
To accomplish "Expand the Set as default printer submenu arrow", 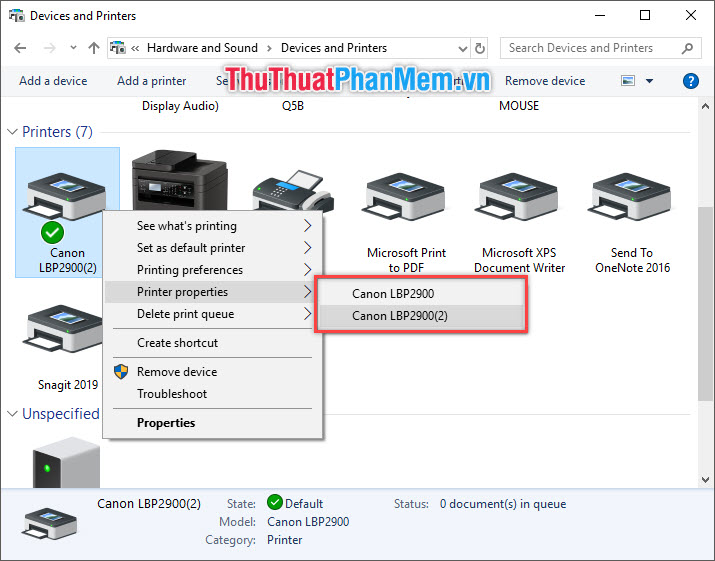I will pyautogui.click(x=308, y=248).
